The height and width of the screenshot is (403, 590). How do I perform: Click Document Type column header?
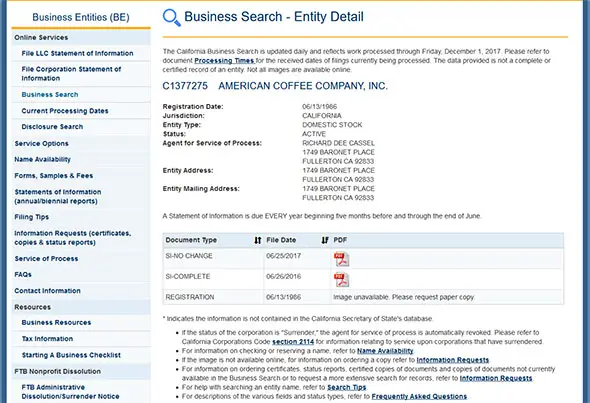click(191, 240)
